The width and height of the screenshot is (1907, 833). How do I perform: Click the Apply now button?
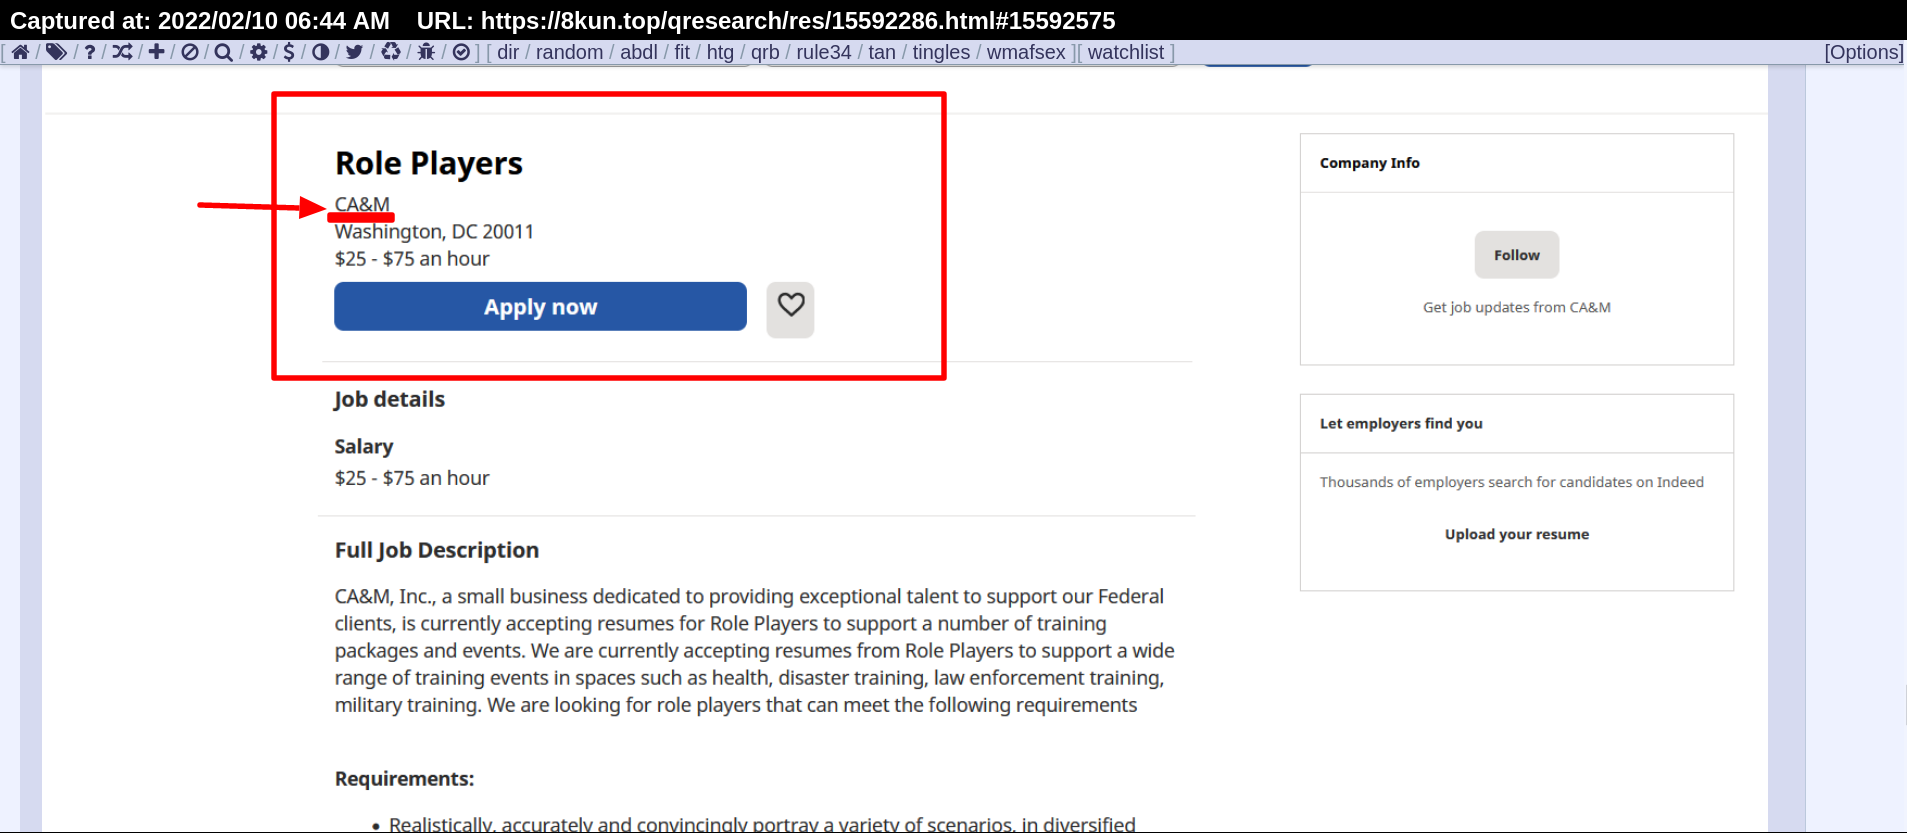(x=540, y=306)
